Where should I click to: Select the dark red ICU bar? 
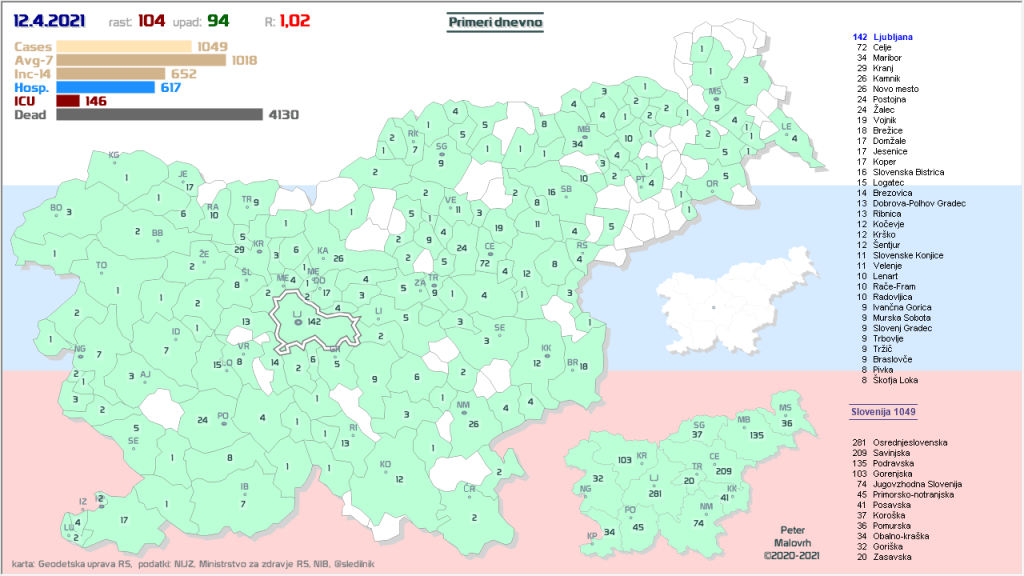[68, 101]
